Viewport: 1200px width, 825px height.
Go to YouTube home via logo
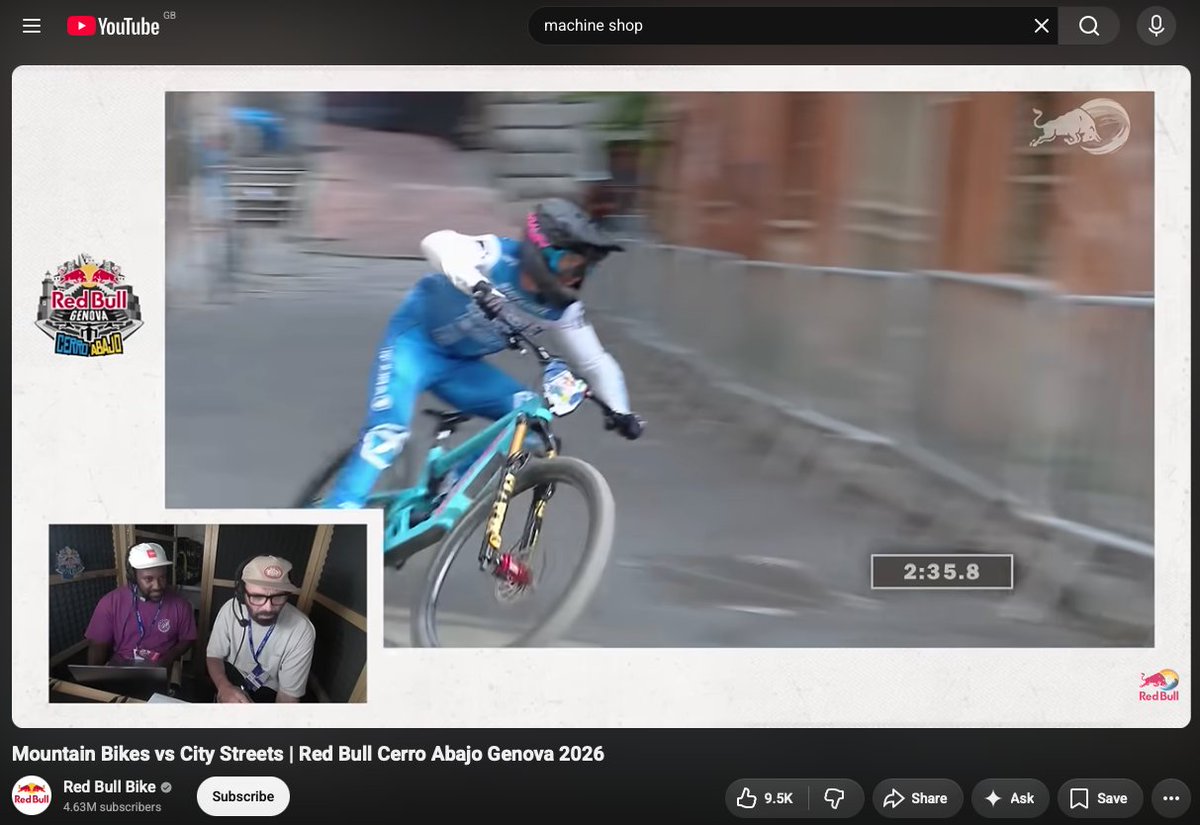click(113, 26)
